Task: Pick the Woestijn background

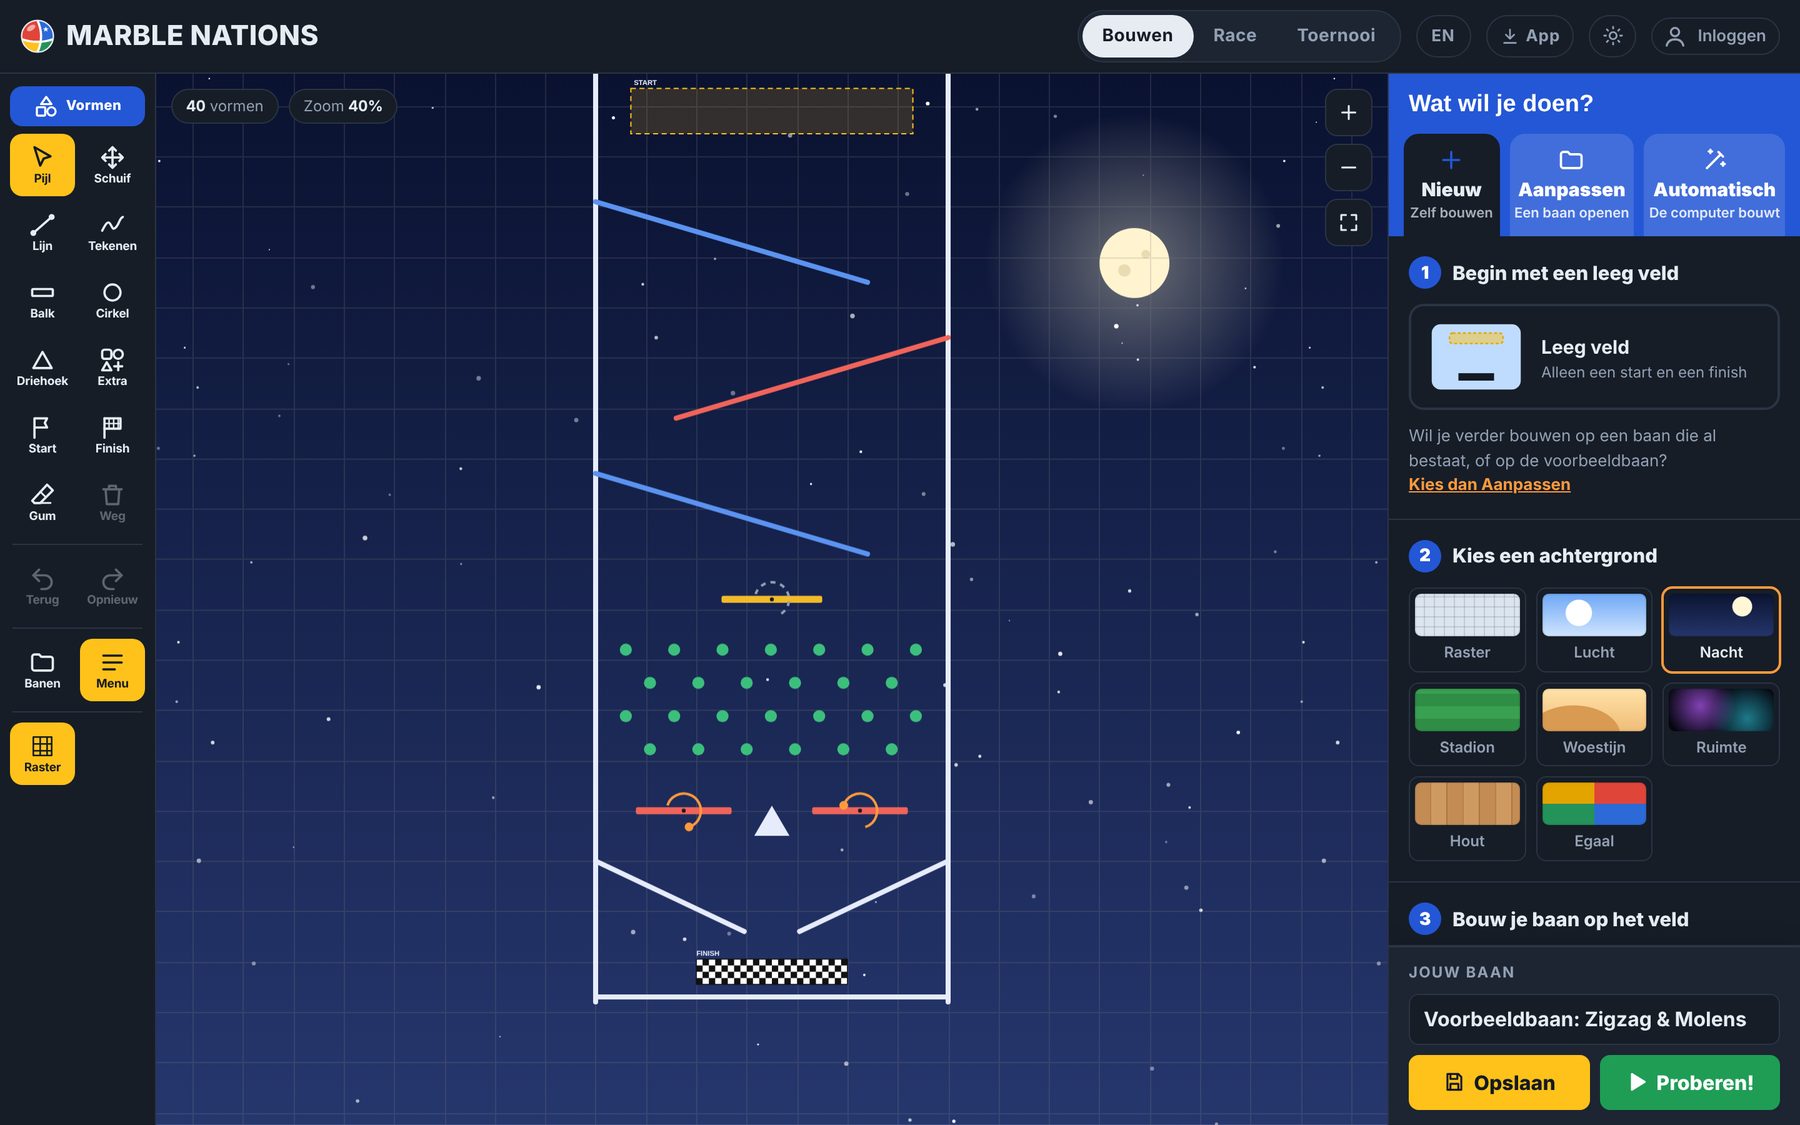Action: pyautogui.click(x=1594, y=724)
